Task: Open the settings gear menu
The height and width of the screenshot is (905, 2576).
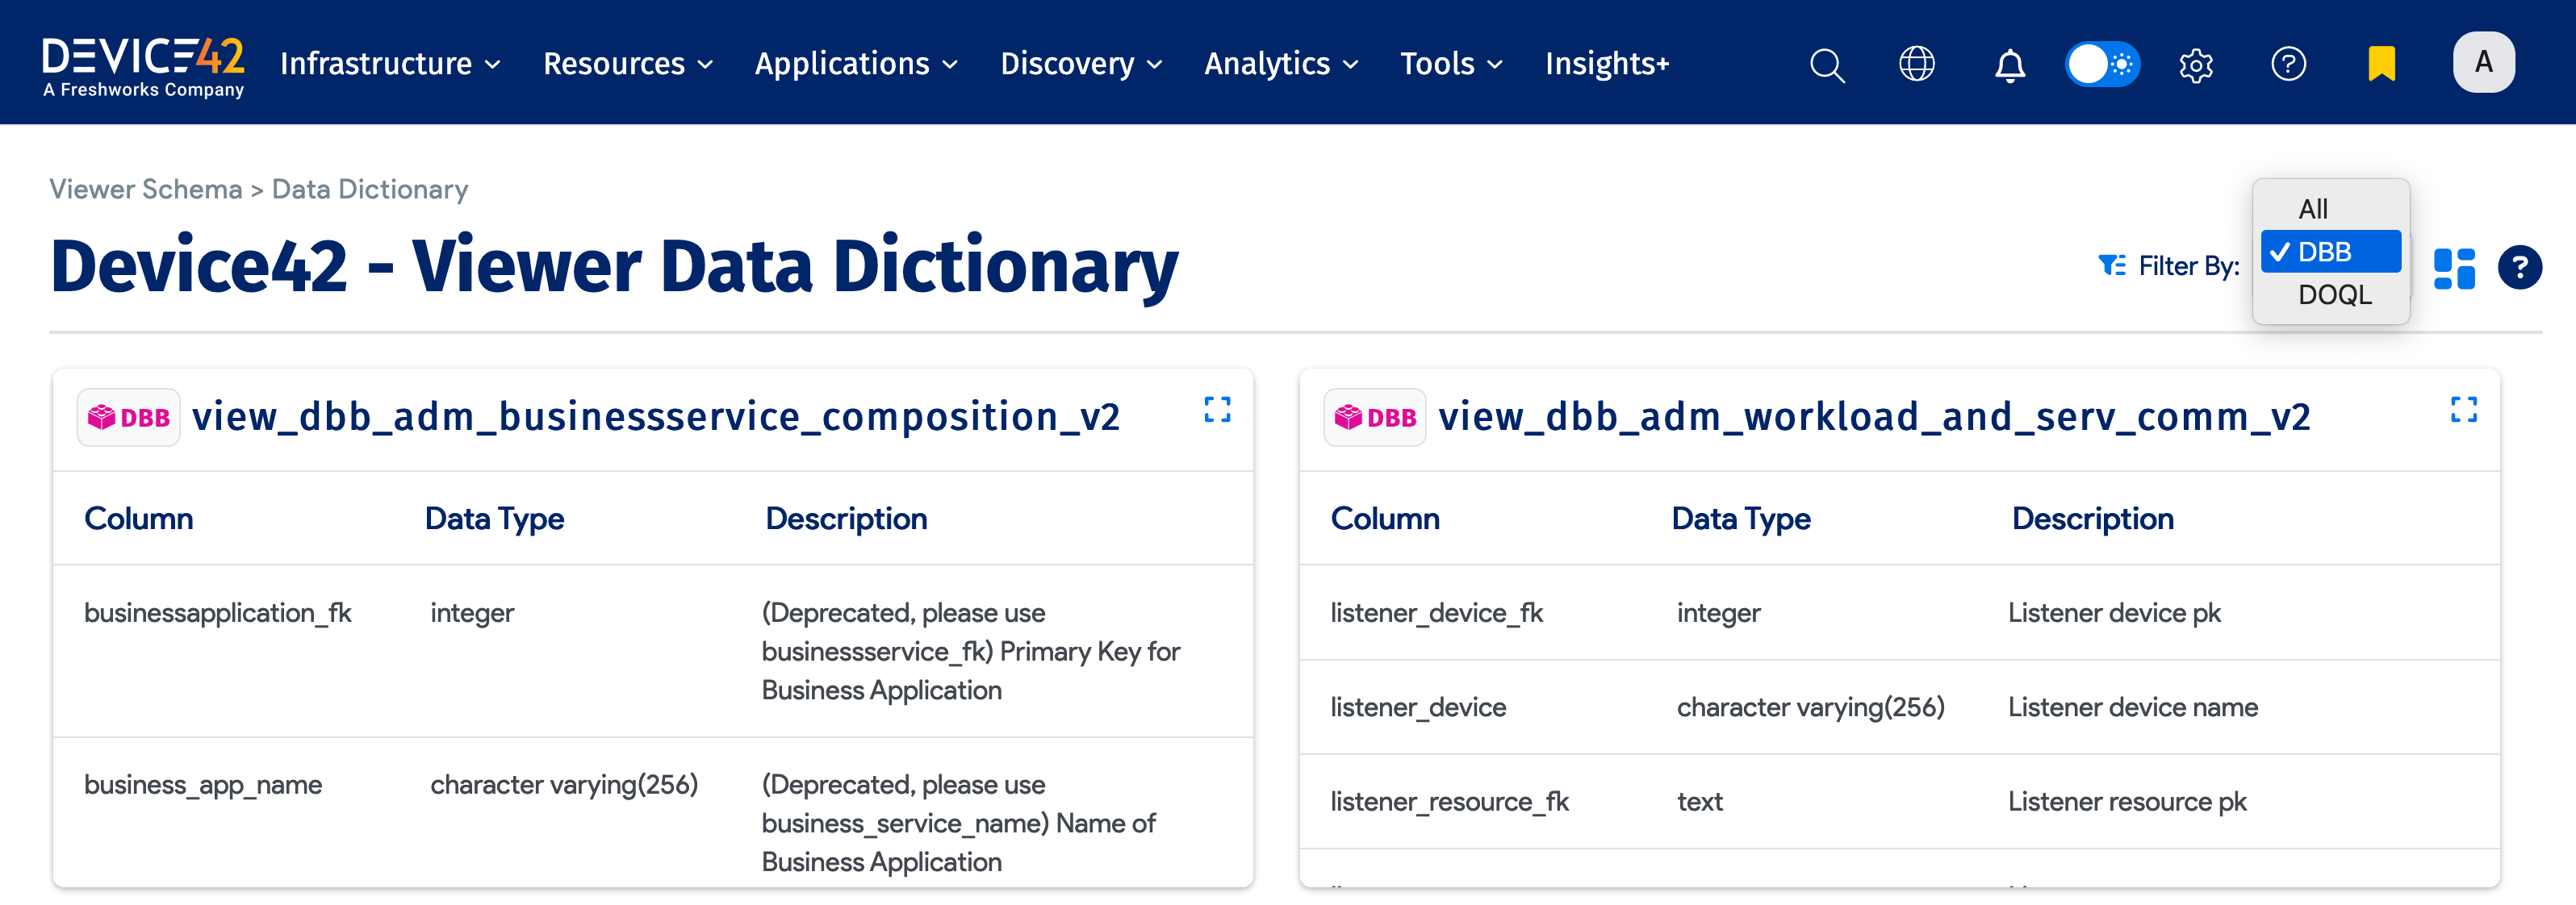Action: tap(2196, 64)
